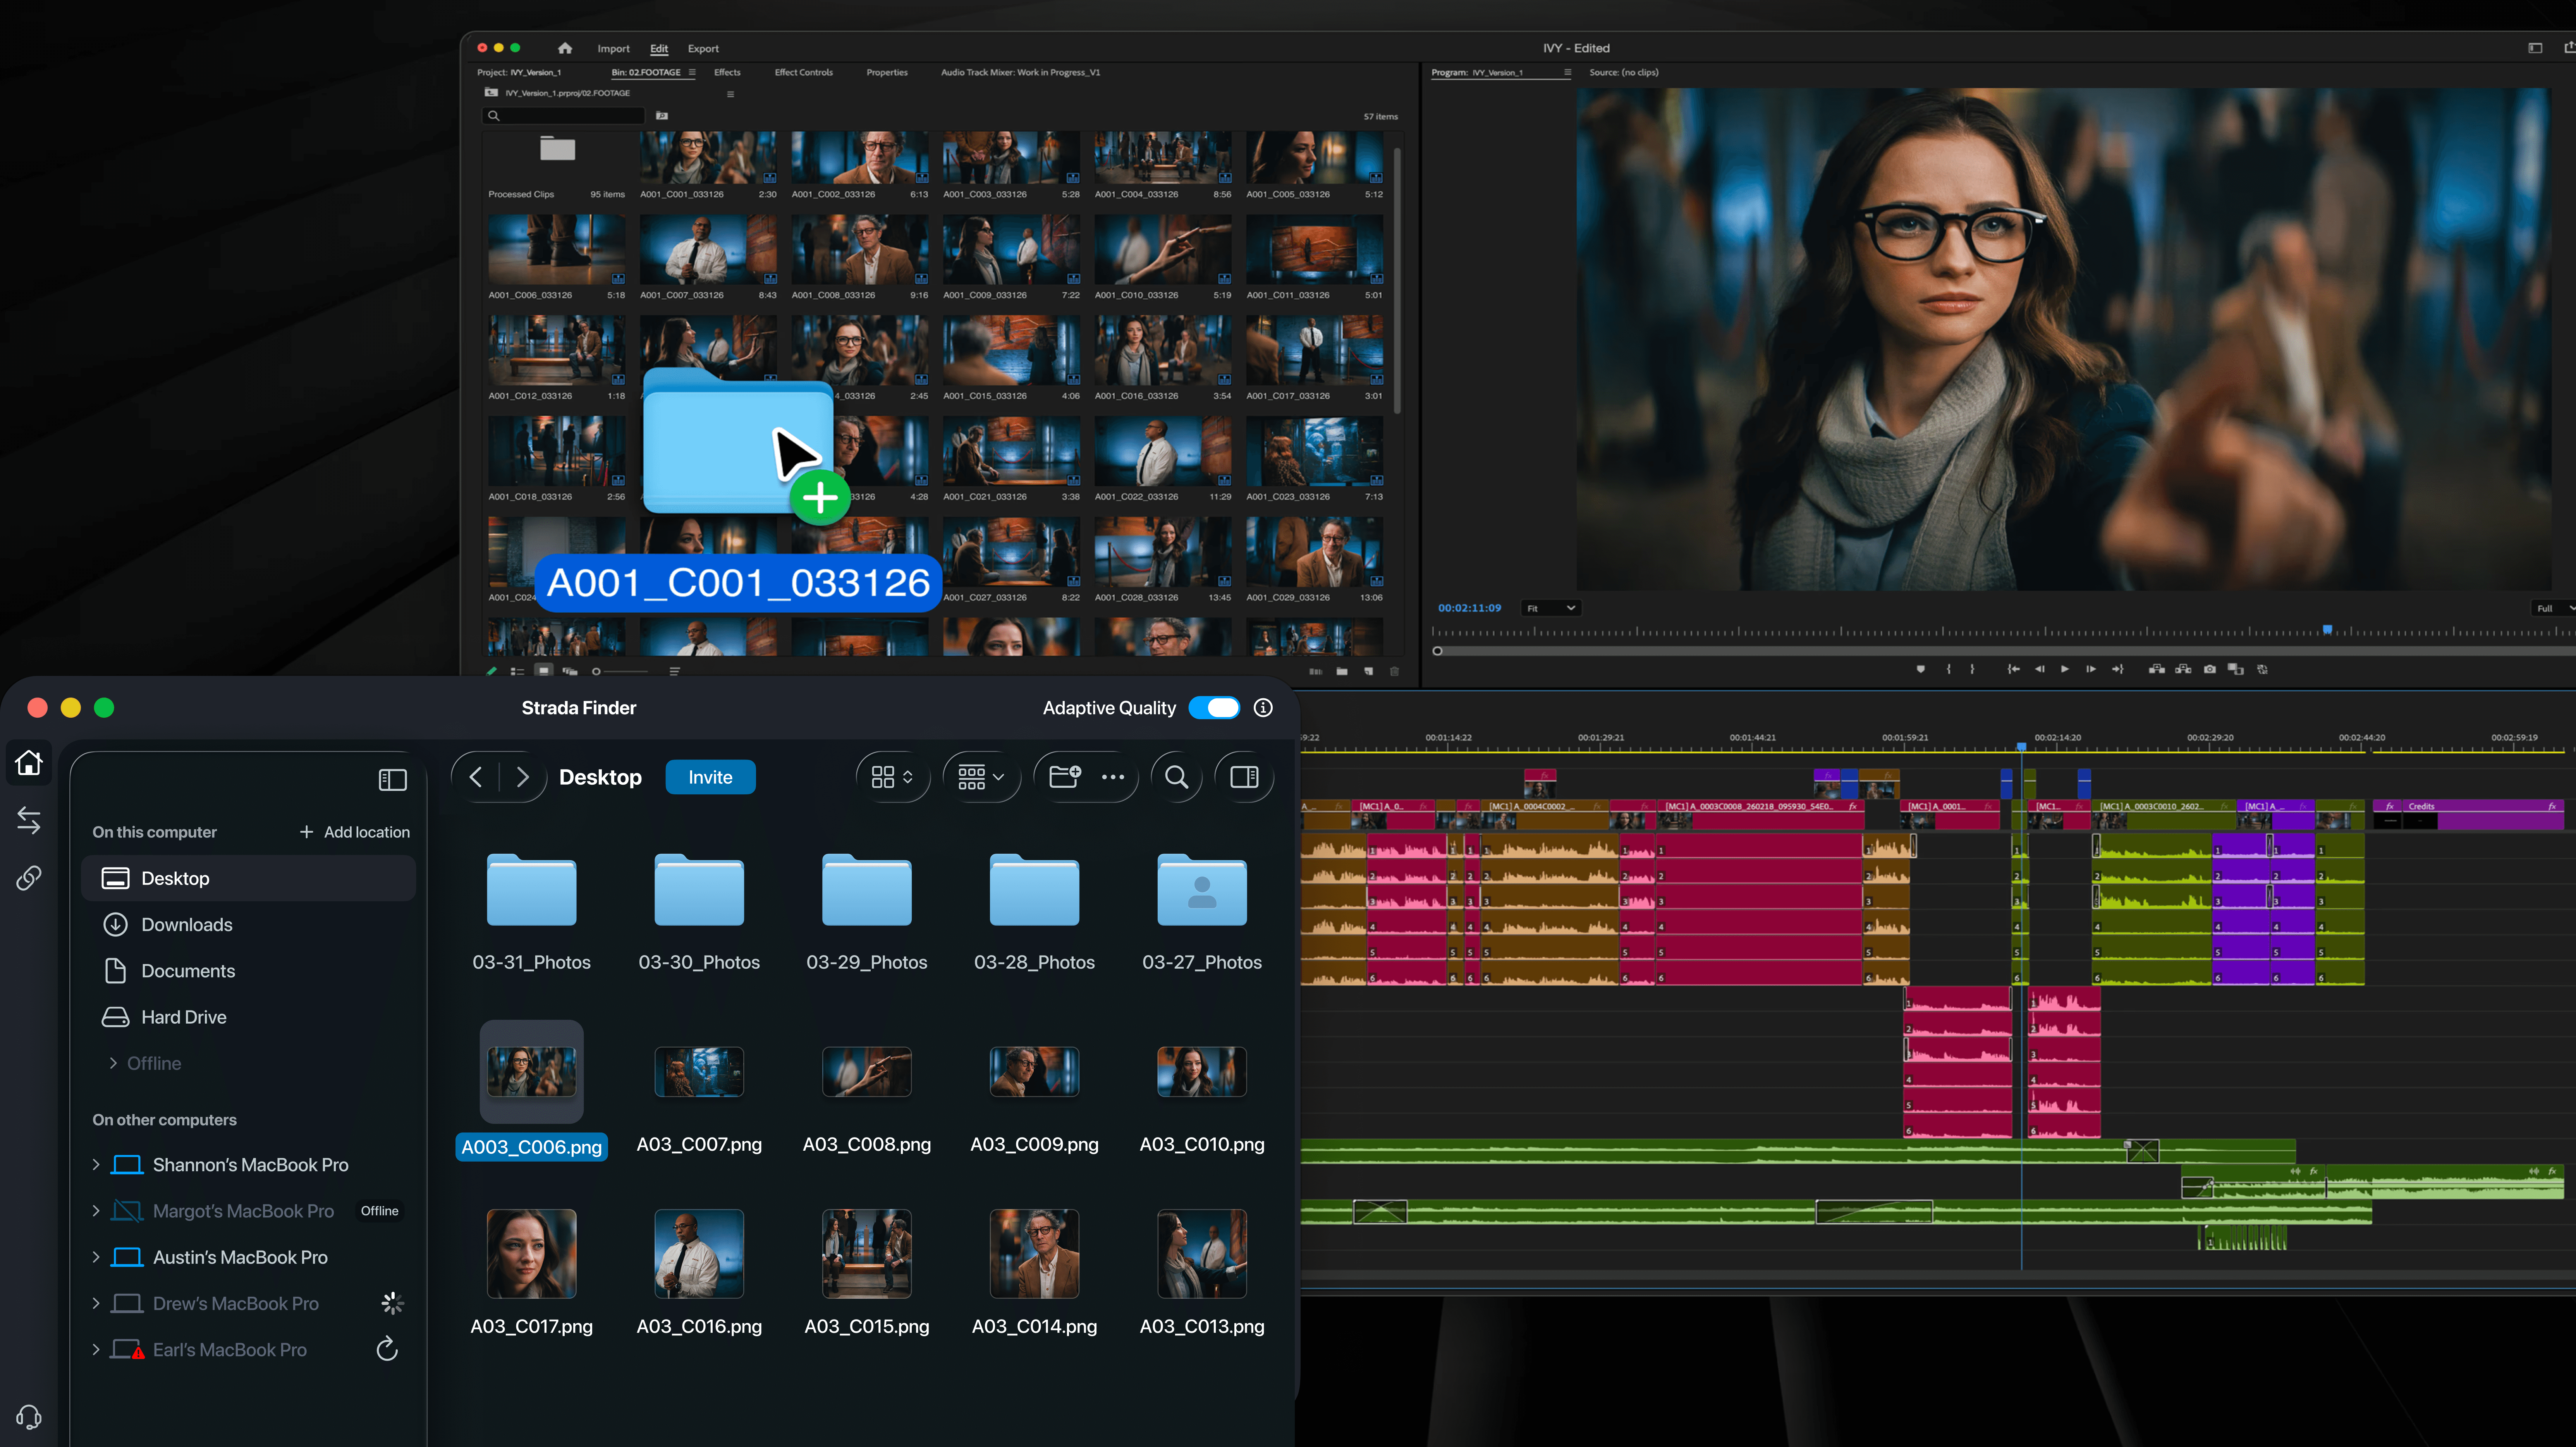Go to Out point in Program monitor

tap(2118, 669)
